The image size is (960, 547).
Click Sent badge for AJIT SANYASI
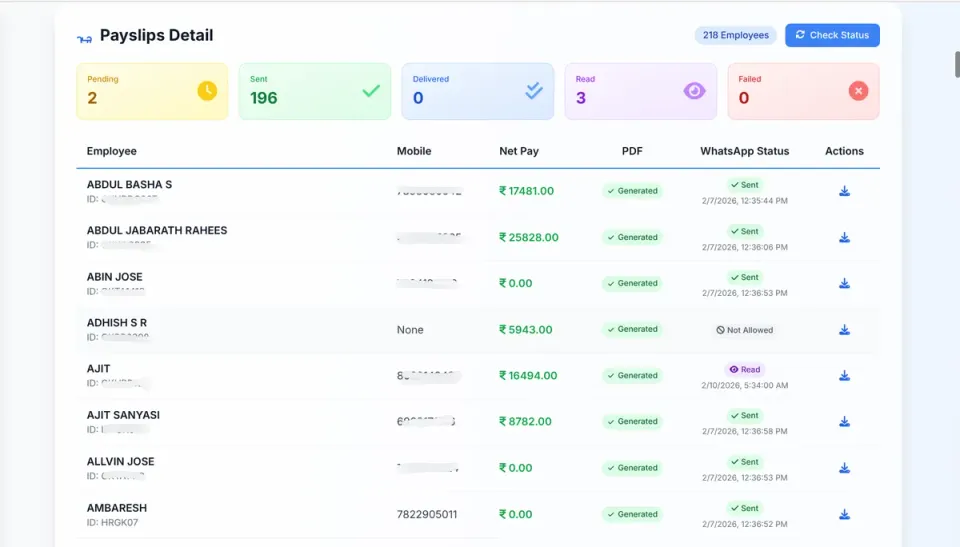[744, 415]
